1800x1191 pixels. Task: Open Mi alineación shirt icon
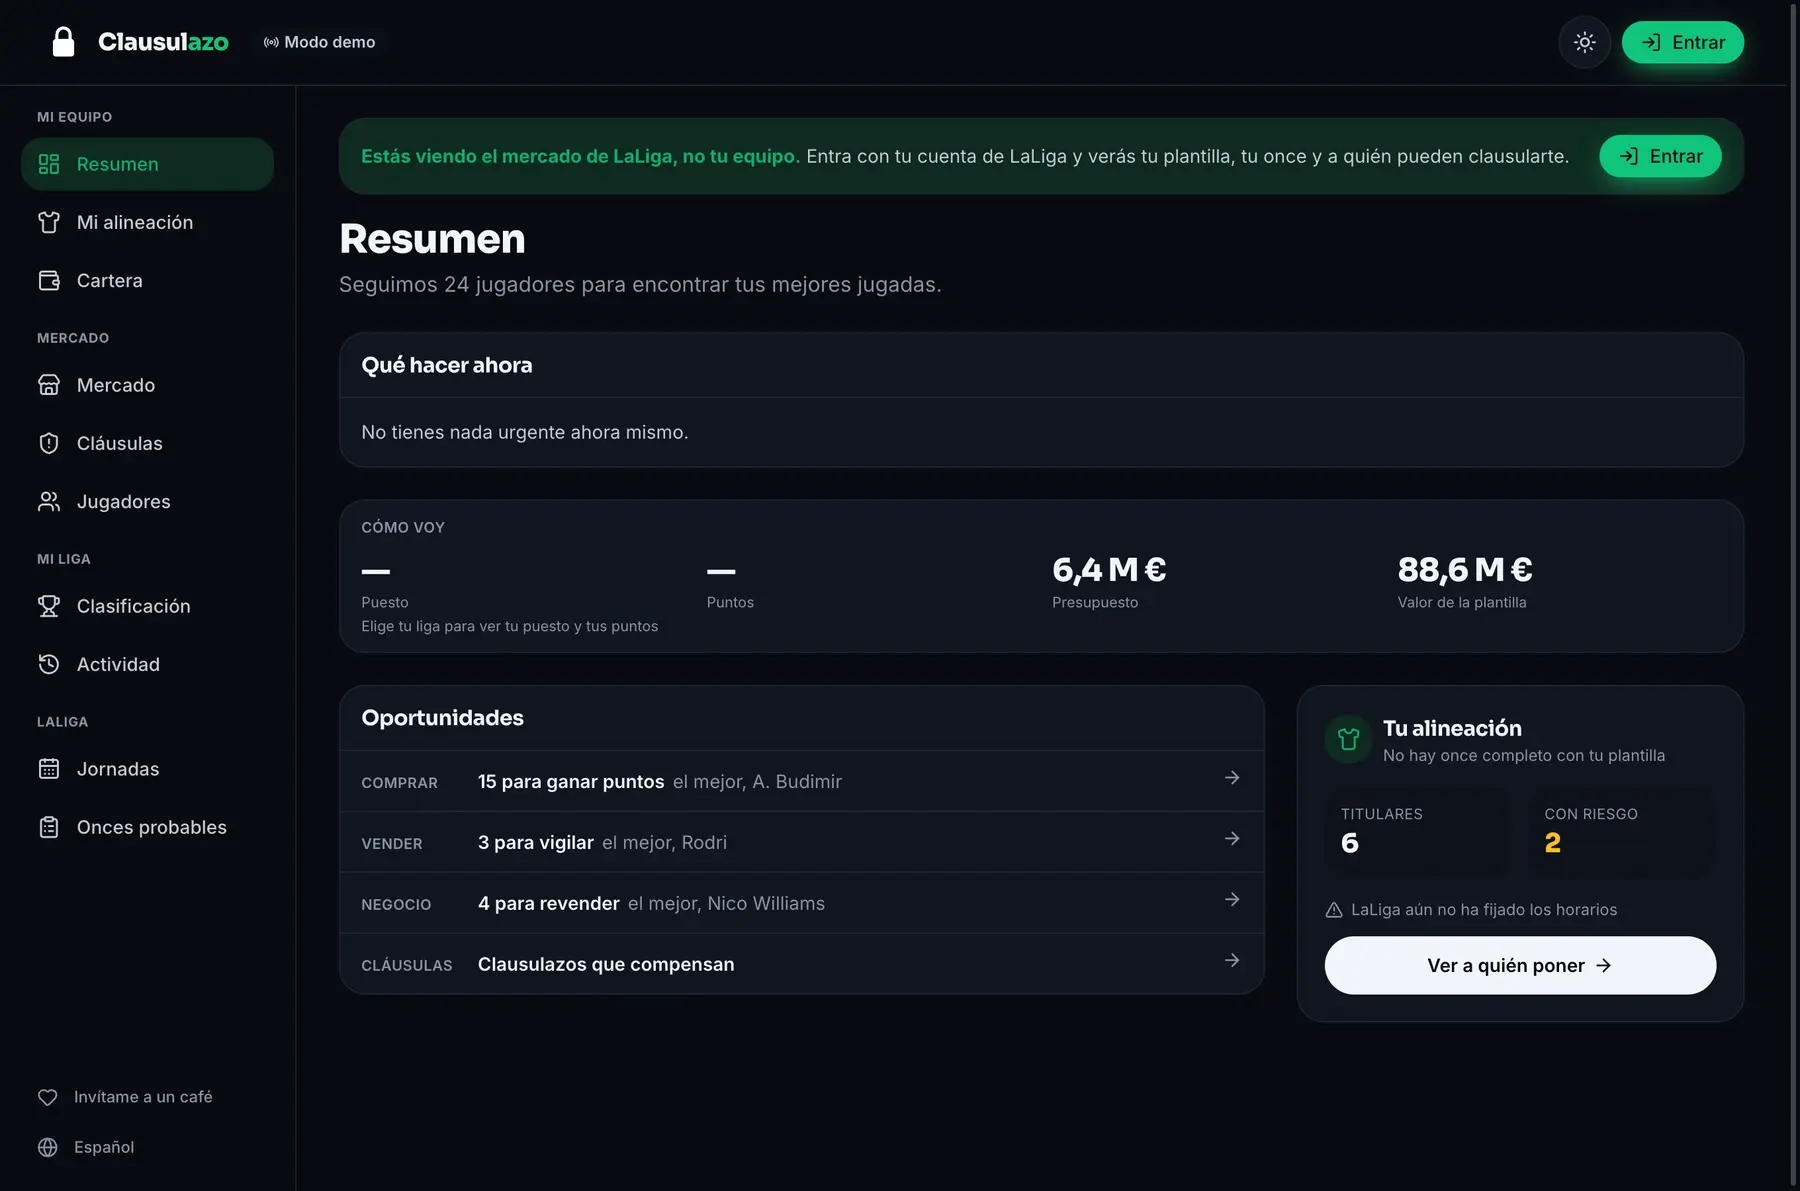pyautogui.click(x=49, y=222)
